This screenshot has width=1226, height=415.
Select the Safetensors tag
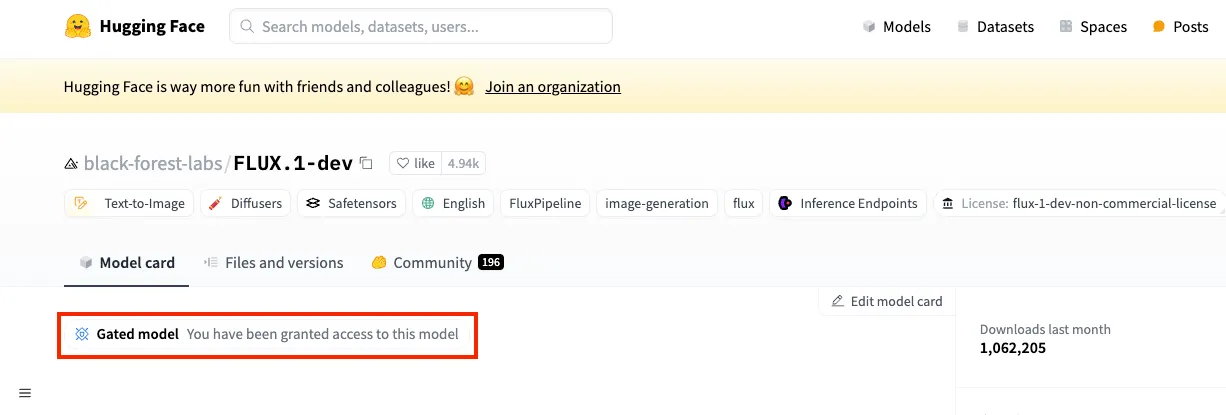pos(352,203)
